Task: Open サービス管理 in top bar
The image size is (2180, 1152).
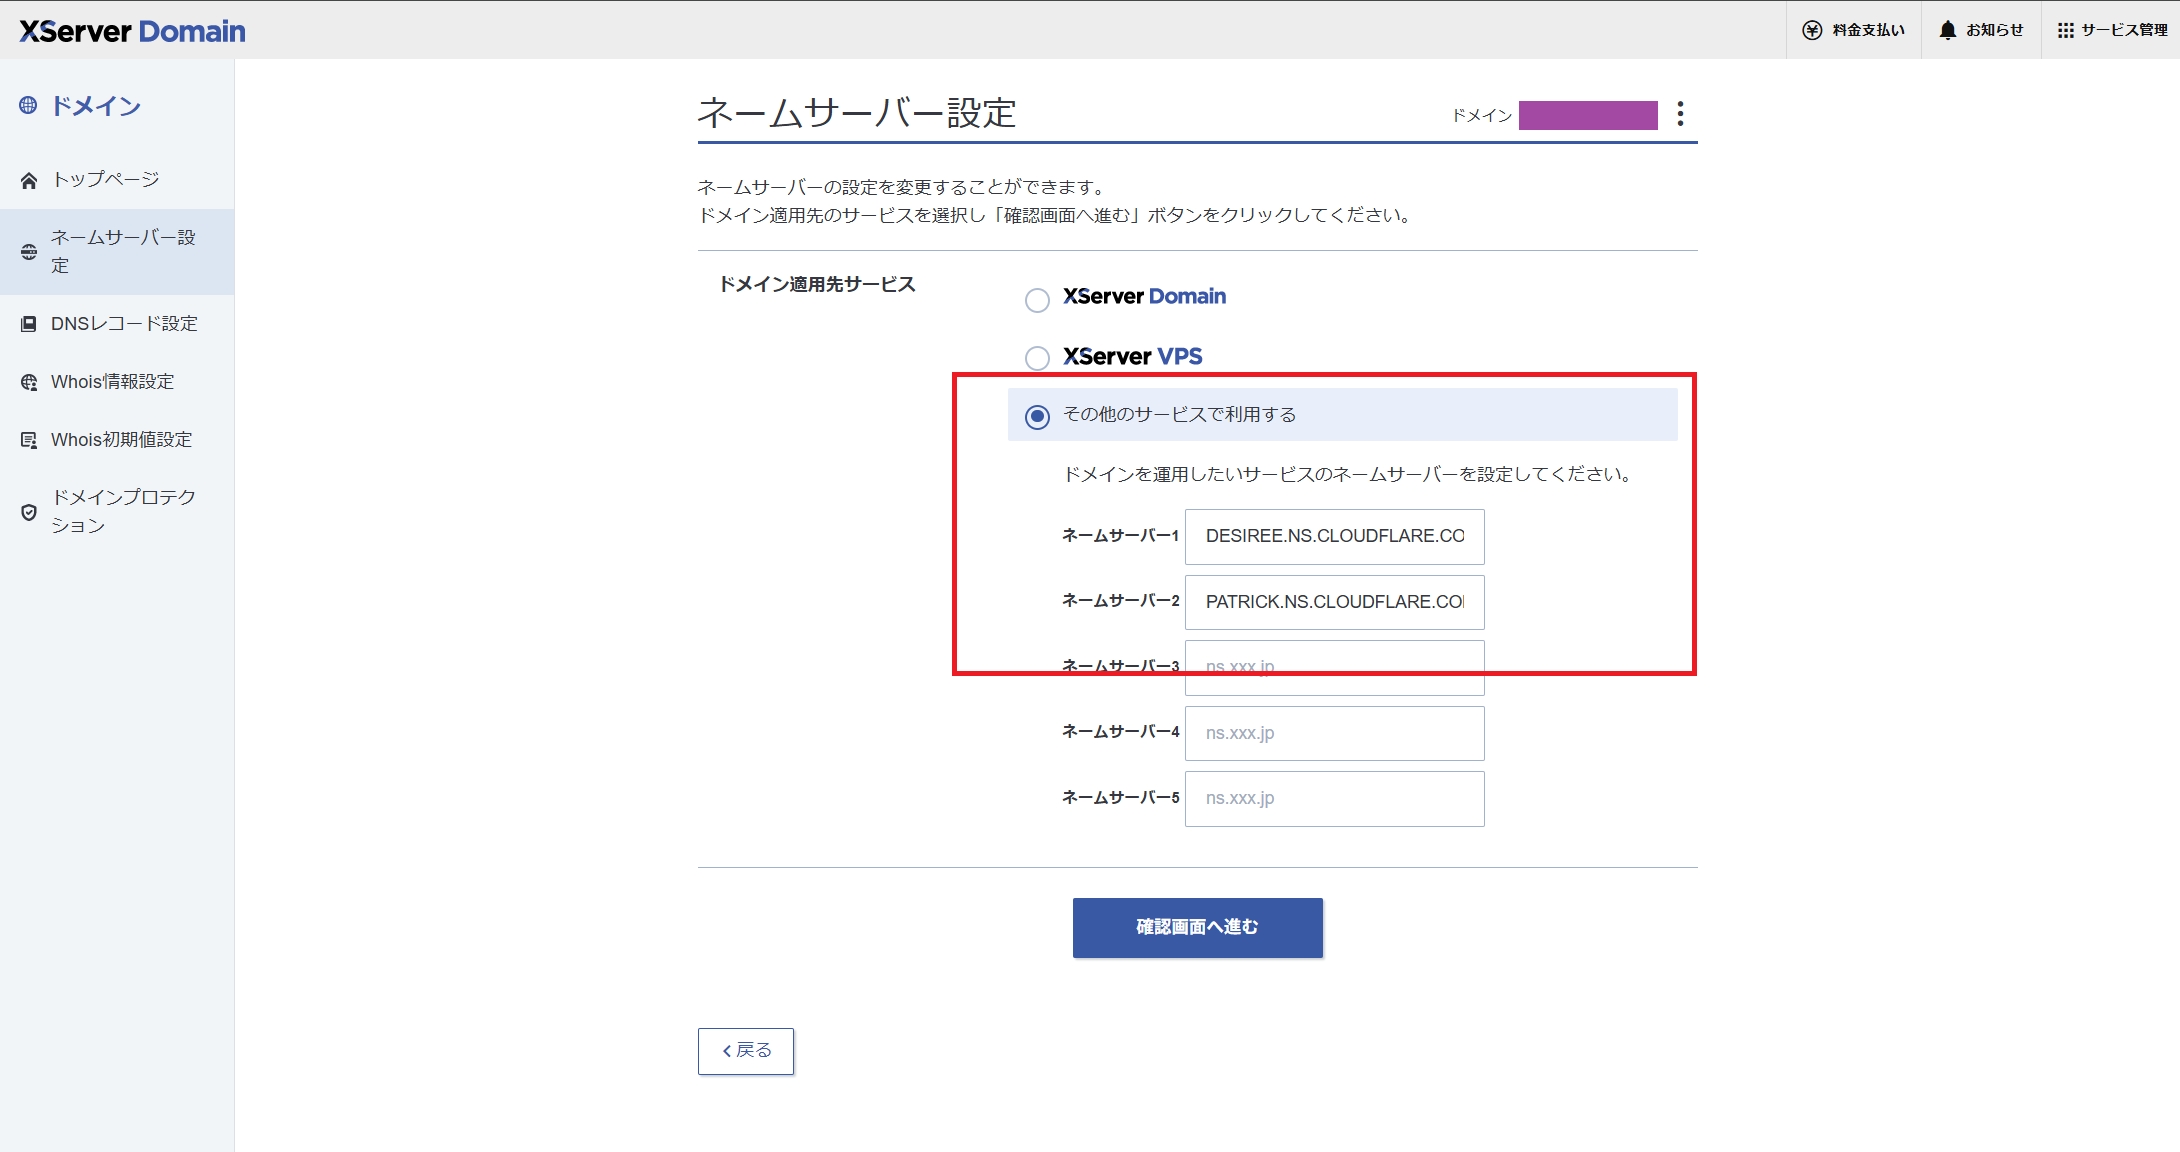Action: [x=2112, y=30]
